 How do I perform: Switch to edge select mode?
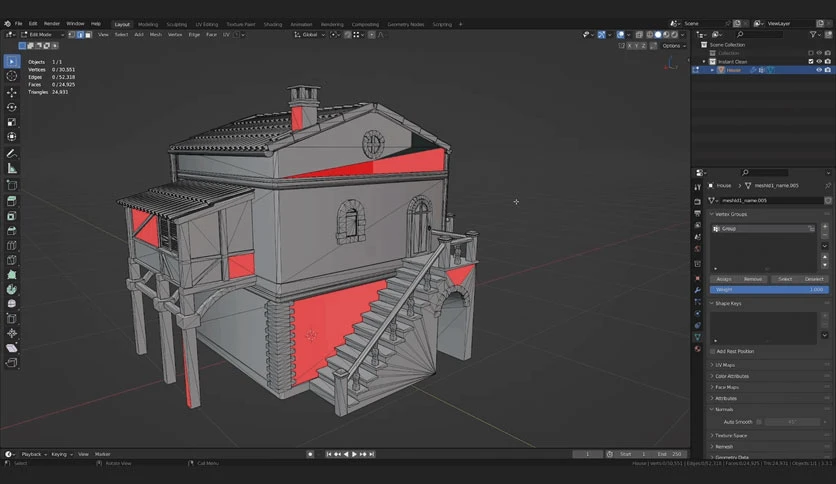click(x=80, y=35)
